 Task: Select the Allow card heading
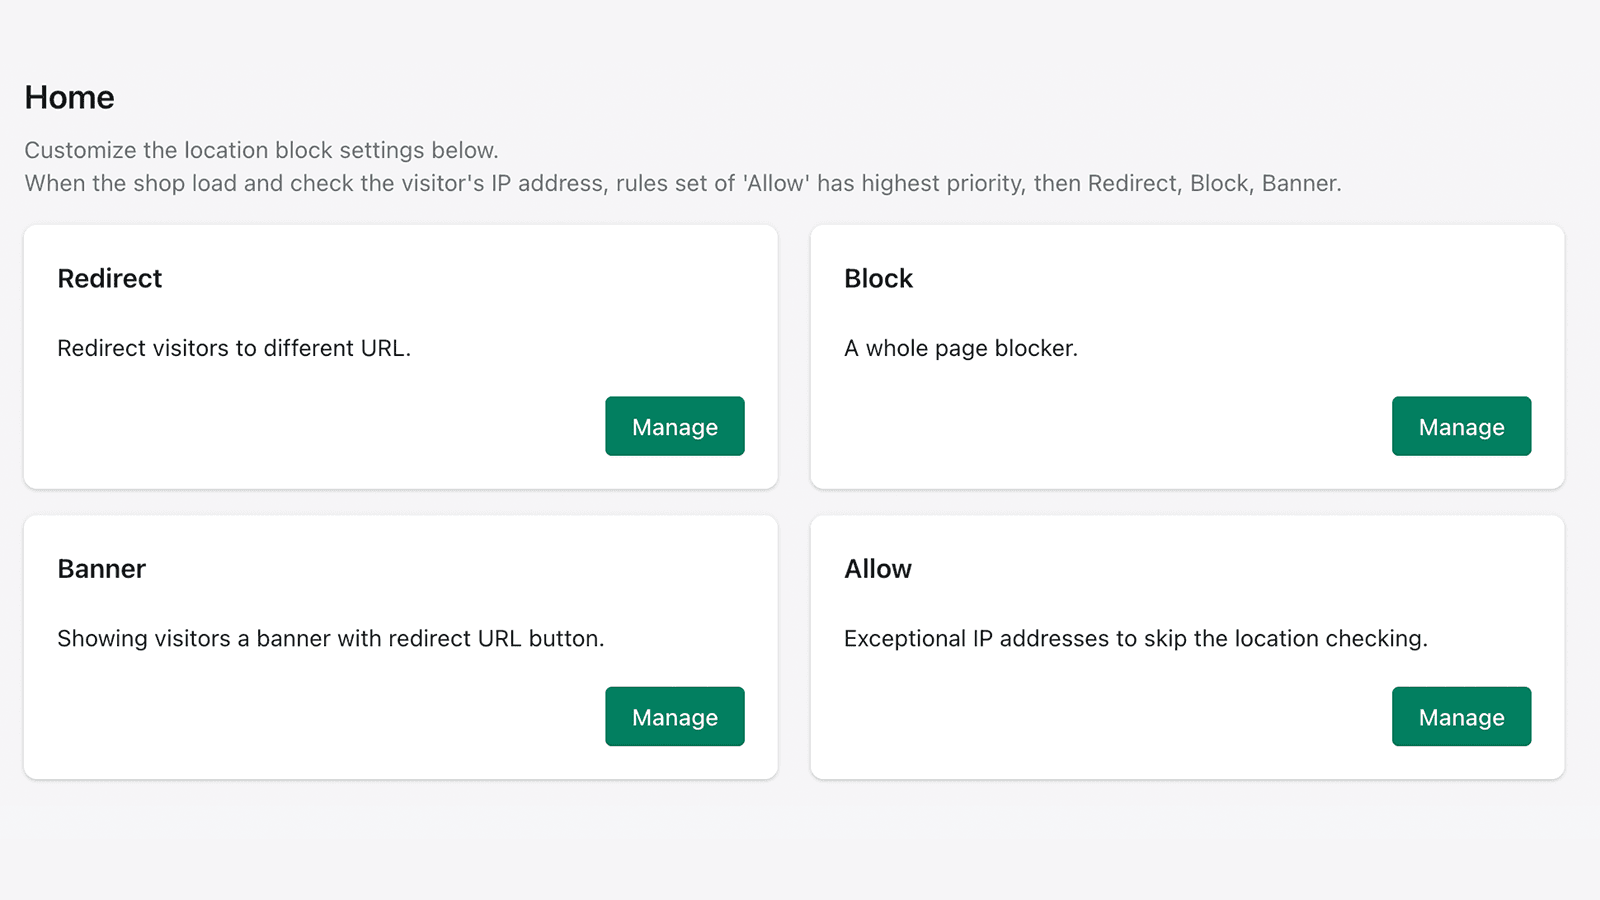pyautogui.click(x=877, y=568)
